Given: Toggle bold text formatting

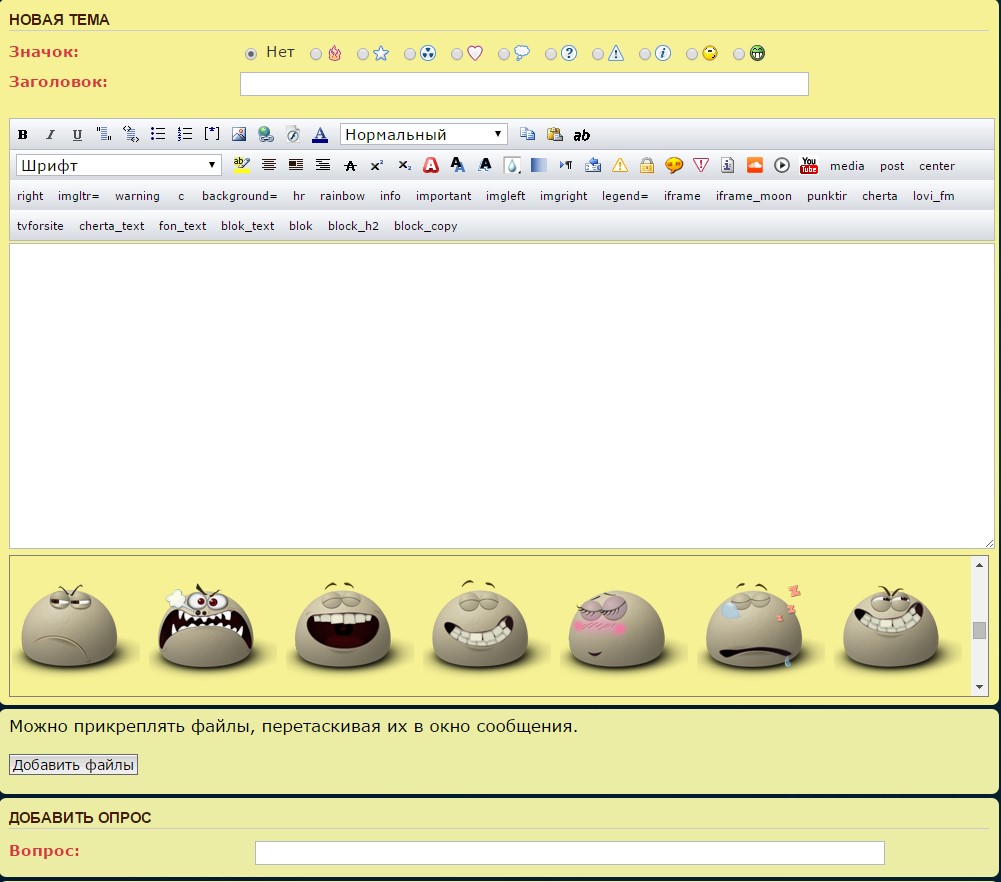Looking at the screenshot, I should [x=23, y=135].
